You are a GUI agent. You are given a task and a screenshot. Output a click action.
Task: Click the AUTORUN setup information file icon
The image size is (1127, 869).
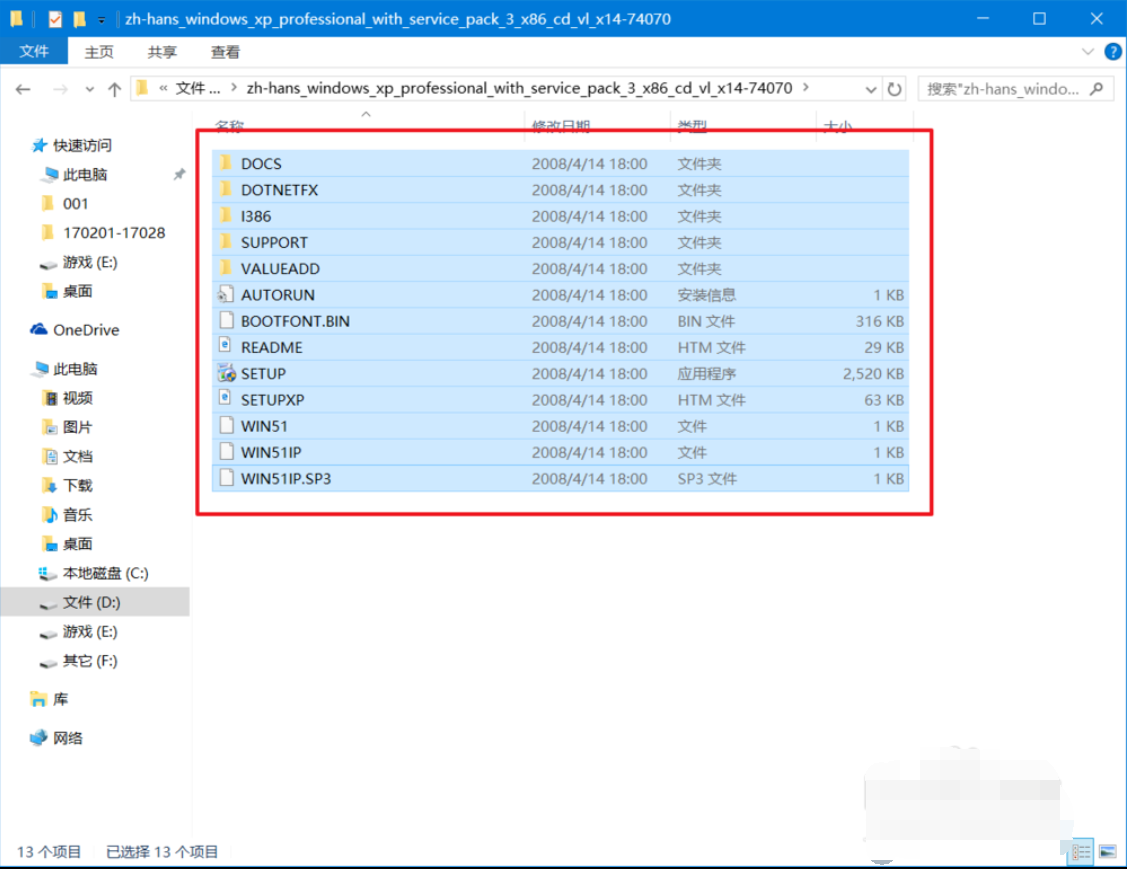pyautogui.click(x=225, y=295)
